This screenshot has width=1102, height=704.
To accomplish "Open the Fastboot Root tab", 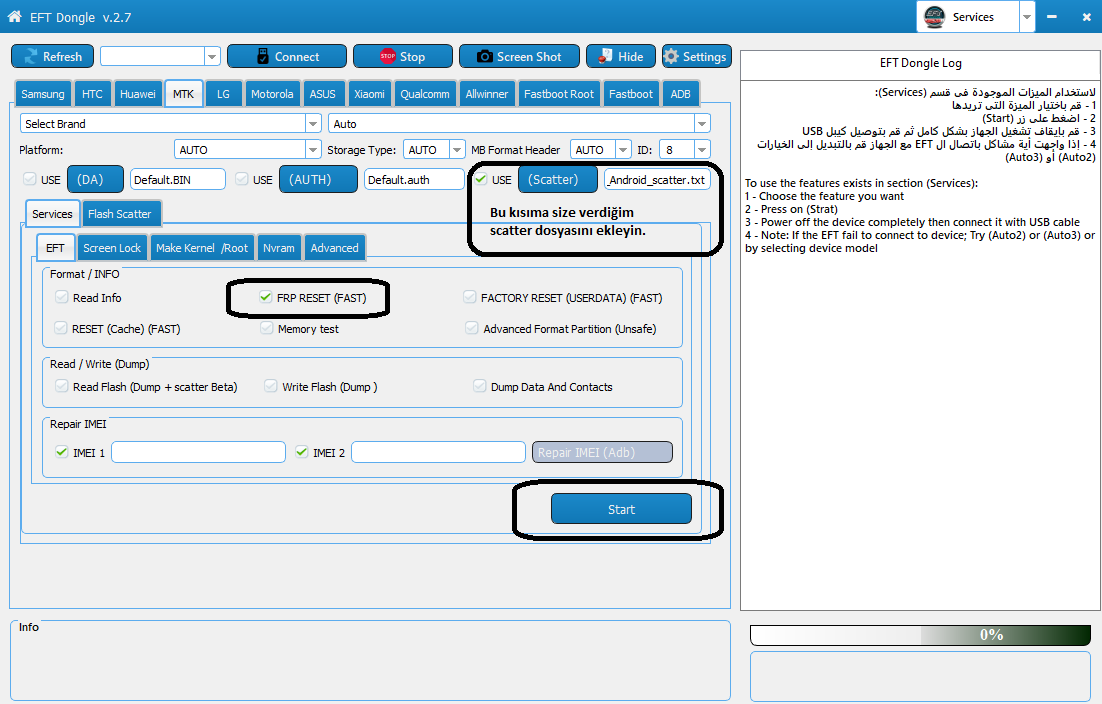I will tap(559, 94).
